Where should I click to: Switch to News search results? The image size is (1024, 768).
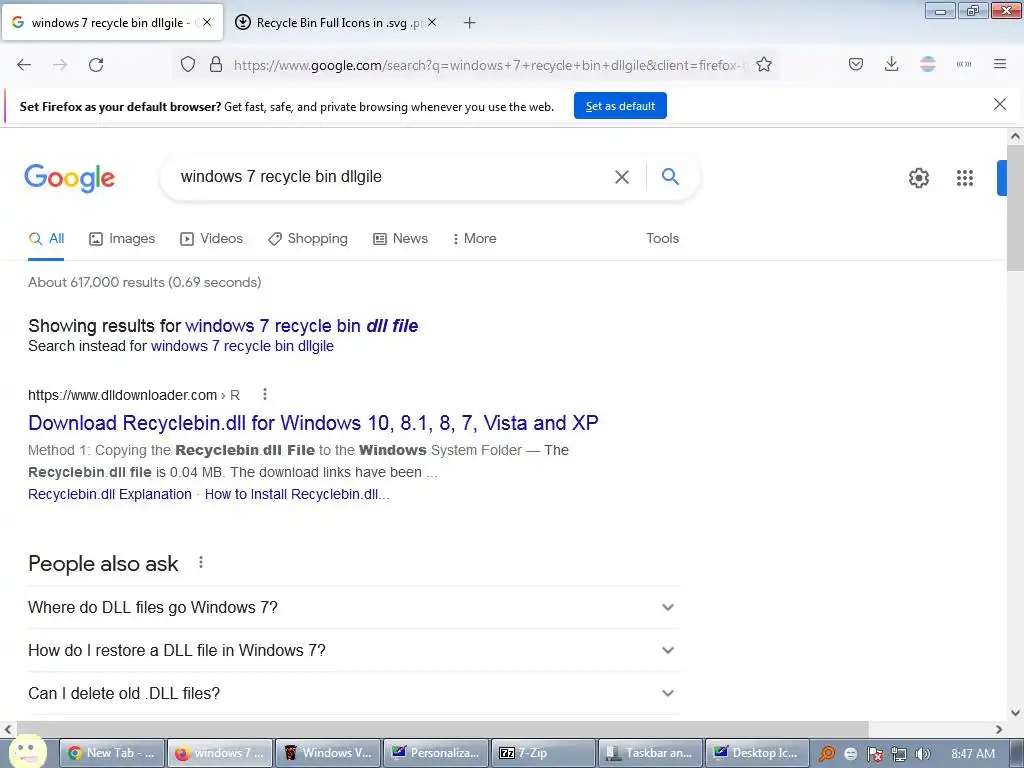[400, 238]
